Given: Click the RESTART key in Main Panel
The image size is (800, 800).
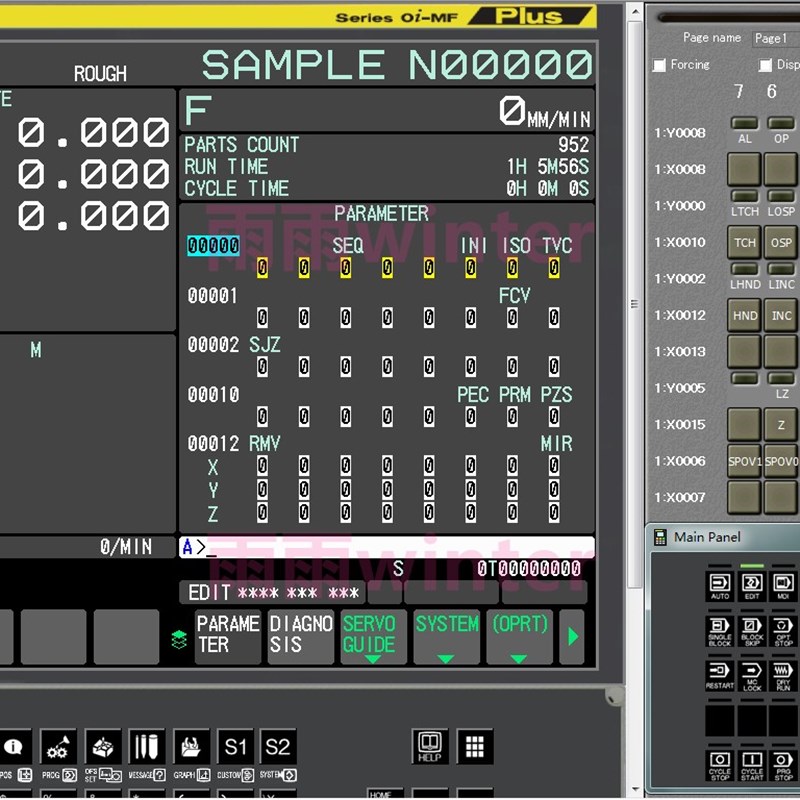Looking at the screenshot, I should 720,676.
